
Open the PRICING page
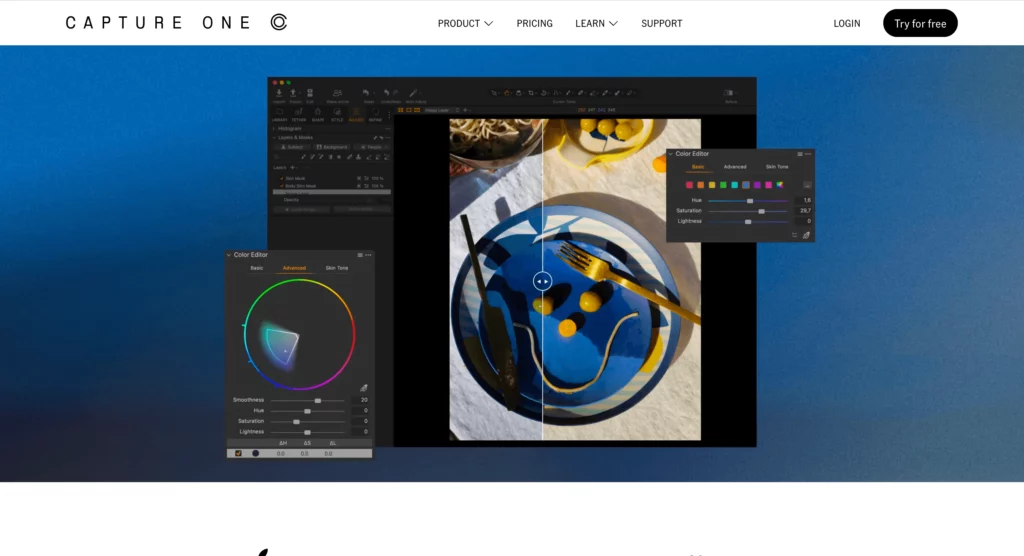point(534,24)
